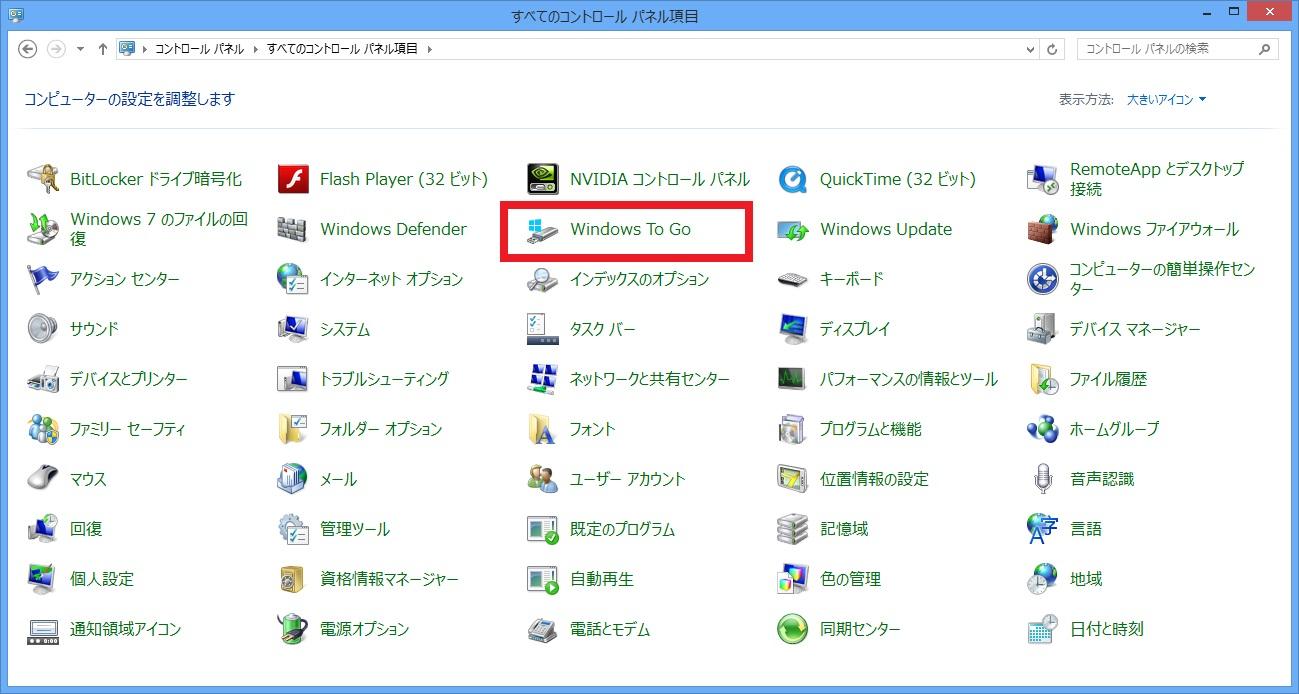Image resolution: width=1299 pixels, height=694 pixels.
Task: Open the 同期センター link
Action: click(x=860, y=629)
